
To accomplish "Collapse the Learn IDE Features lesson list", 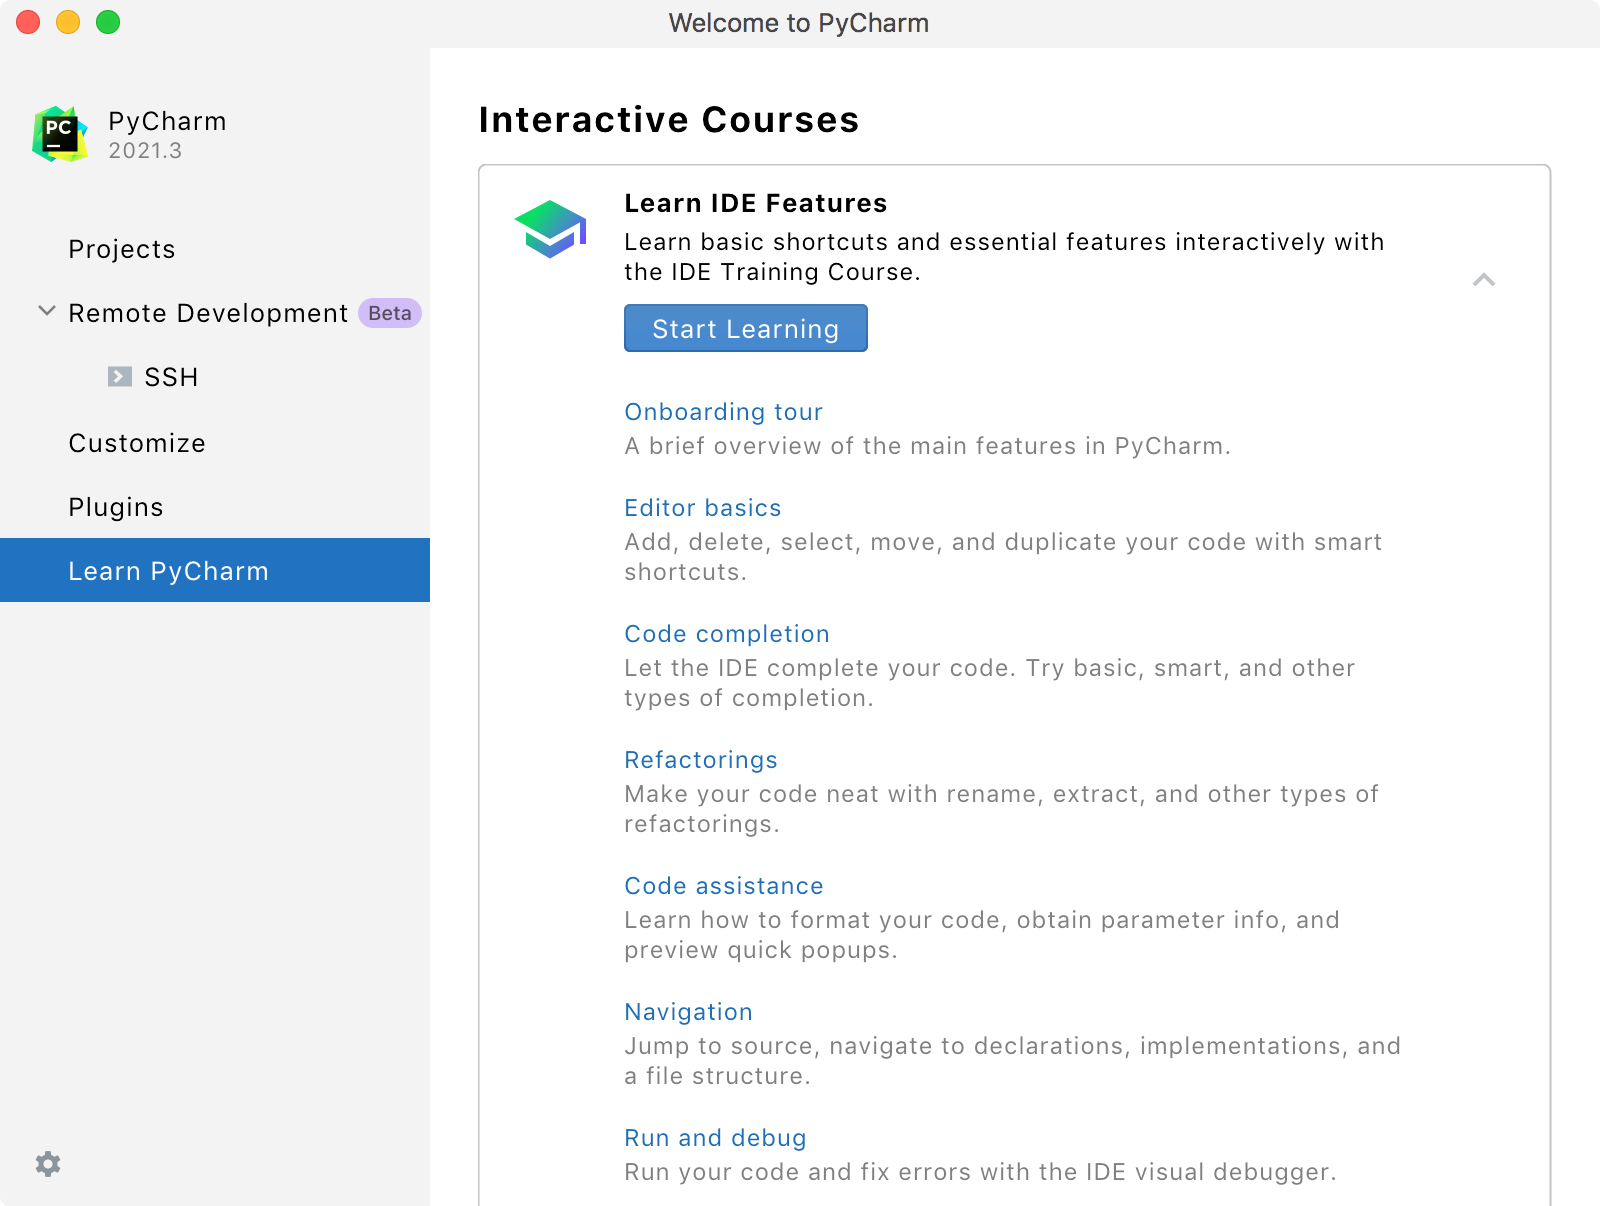I will (1484, 280).
